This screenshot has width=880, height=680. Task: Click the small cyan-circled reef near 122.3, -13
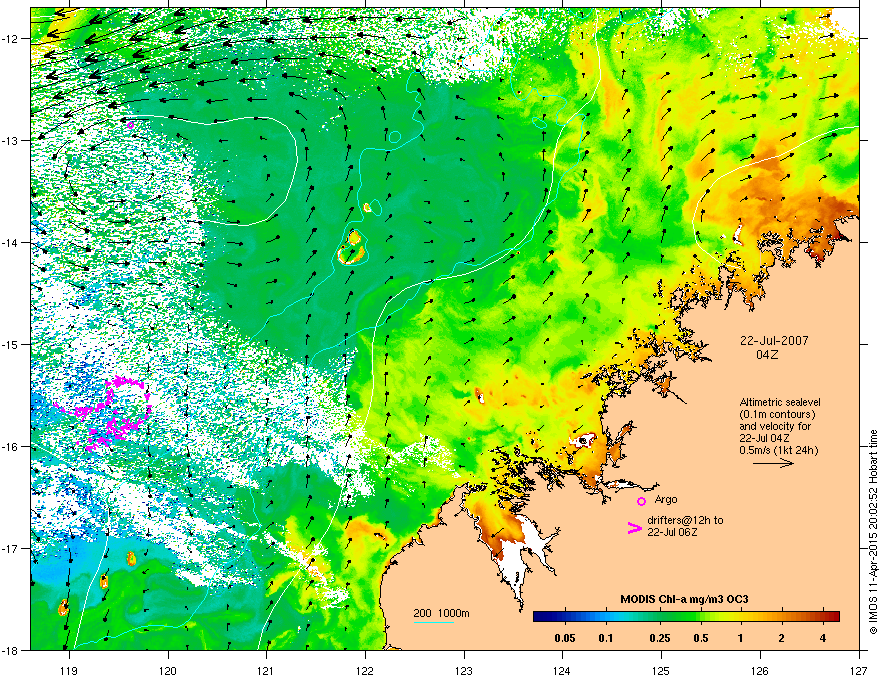pyautogui.click(x=395, y=136)
